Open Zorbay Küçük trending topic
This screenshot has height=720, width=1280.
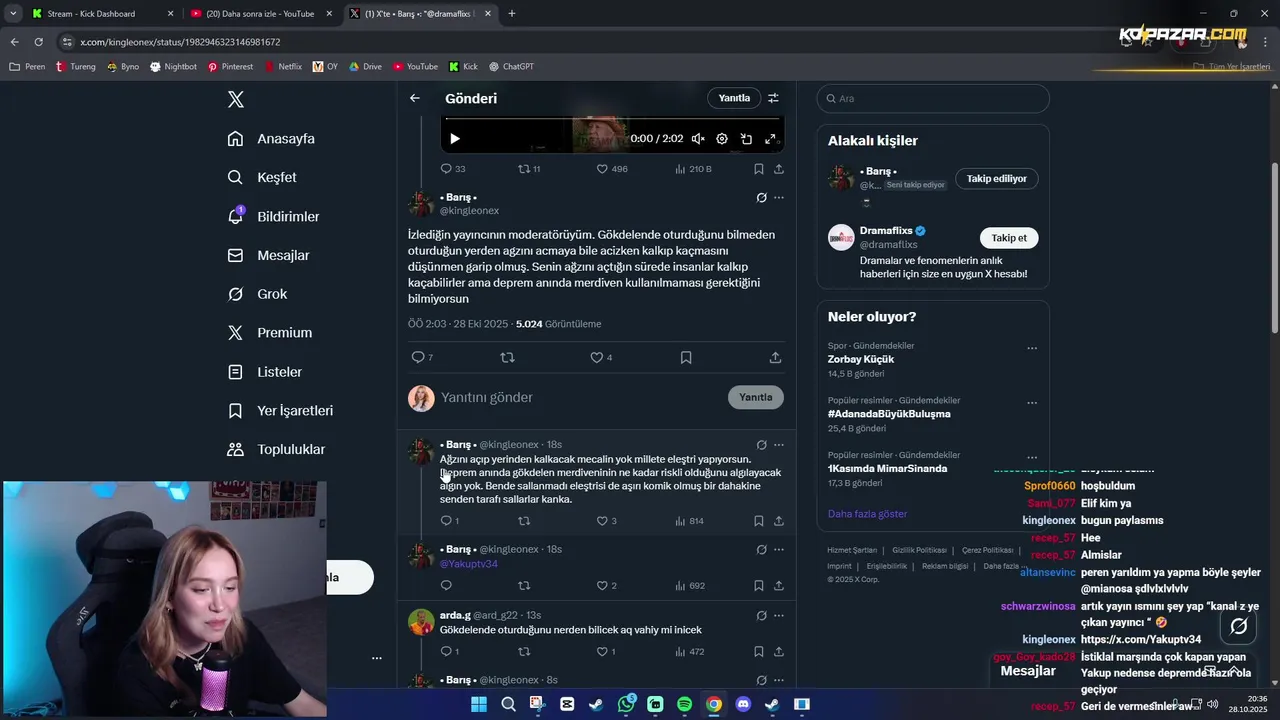click(861, 359)
